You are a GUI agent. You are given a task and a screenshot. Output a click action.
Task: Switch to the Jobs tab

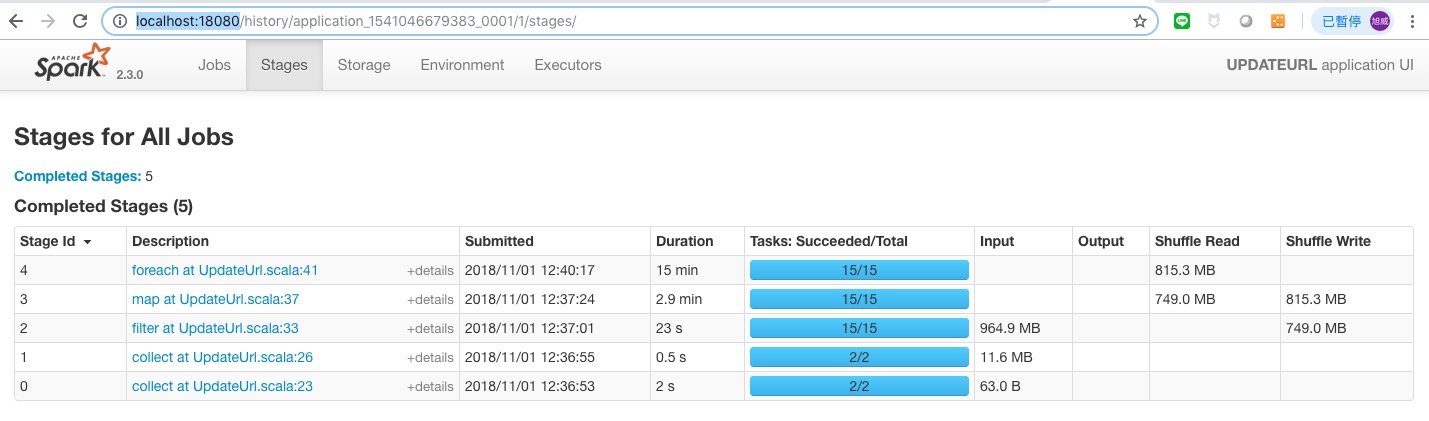(214, 65)
